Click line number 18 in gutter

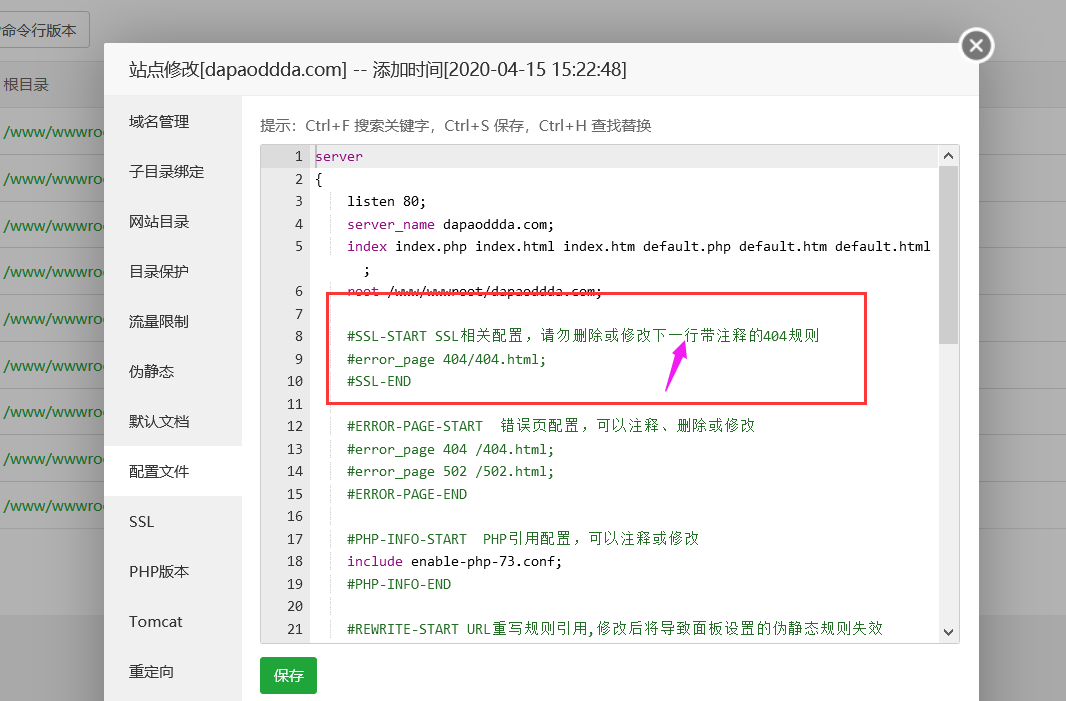tap(294, 561)
